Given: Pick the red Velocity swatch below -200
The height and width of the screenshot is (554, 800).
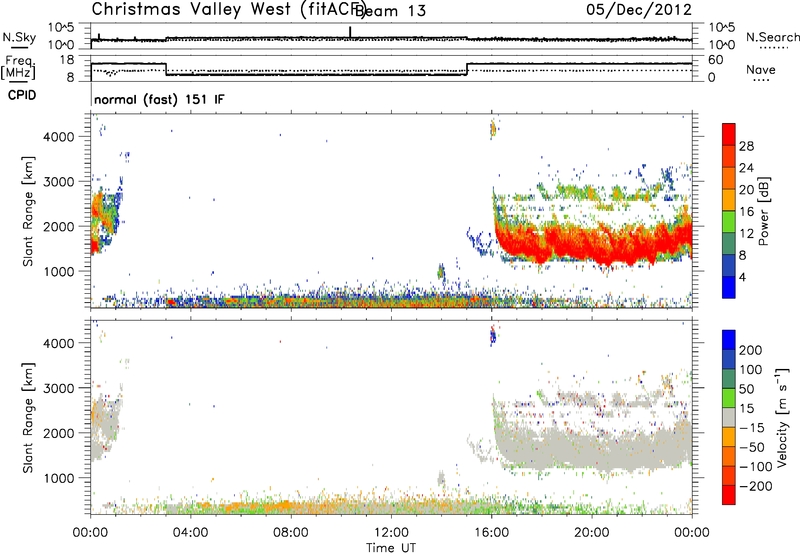Looking at the screenshot, I should pos(729,495).
